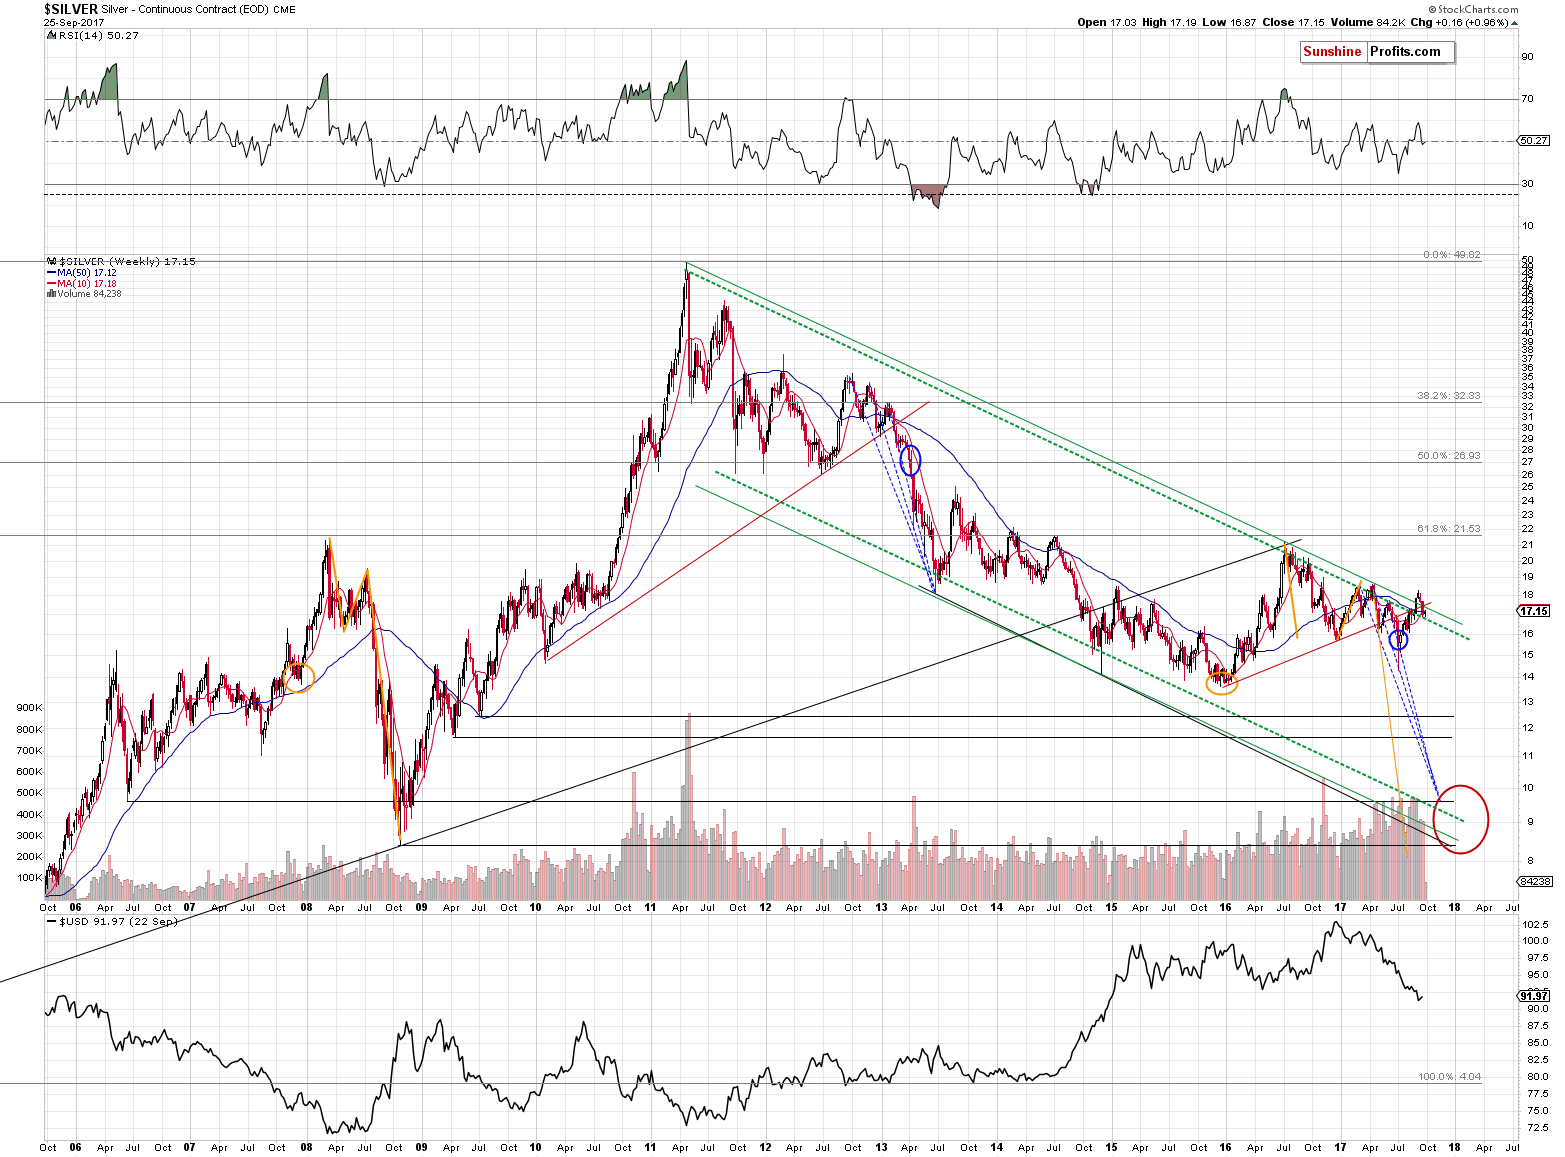
Task: Click the Fibonacci '0.0%: 49.82' label
Action: pyautogui.click(x=1452, y=255)
